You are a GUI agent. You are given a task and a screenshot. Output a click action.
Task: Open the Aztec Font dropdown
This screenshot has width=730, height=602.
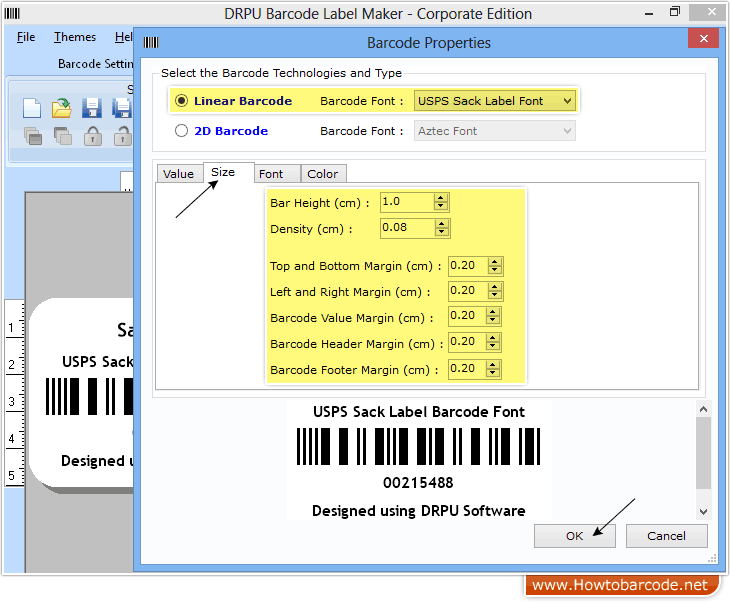click(494, 131)
